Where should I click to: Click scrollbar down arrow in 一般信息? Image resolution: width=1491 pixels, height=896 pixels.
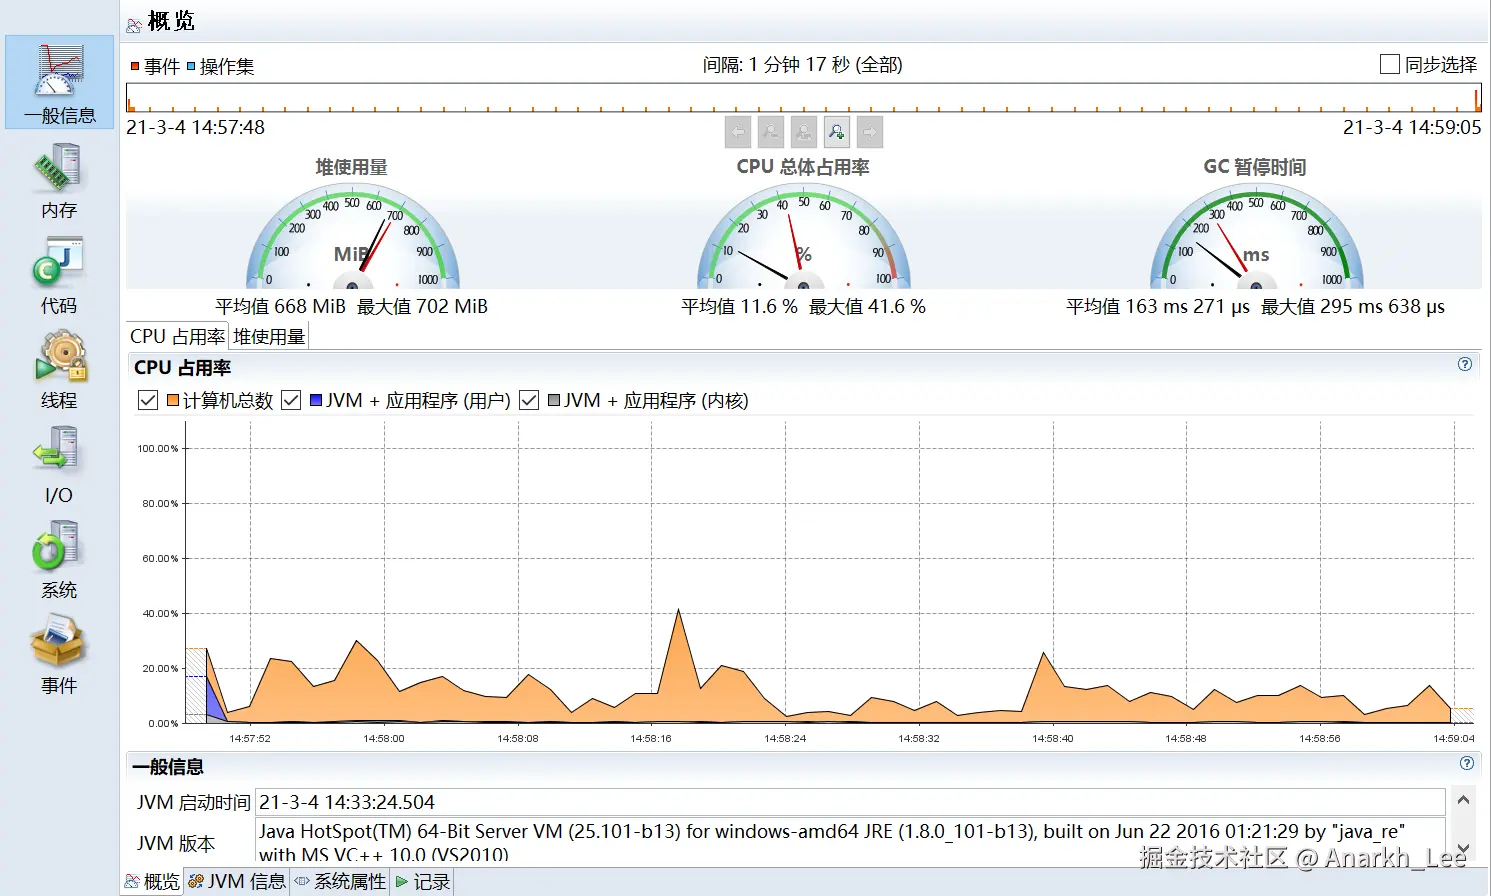[x=1463, y=848]
